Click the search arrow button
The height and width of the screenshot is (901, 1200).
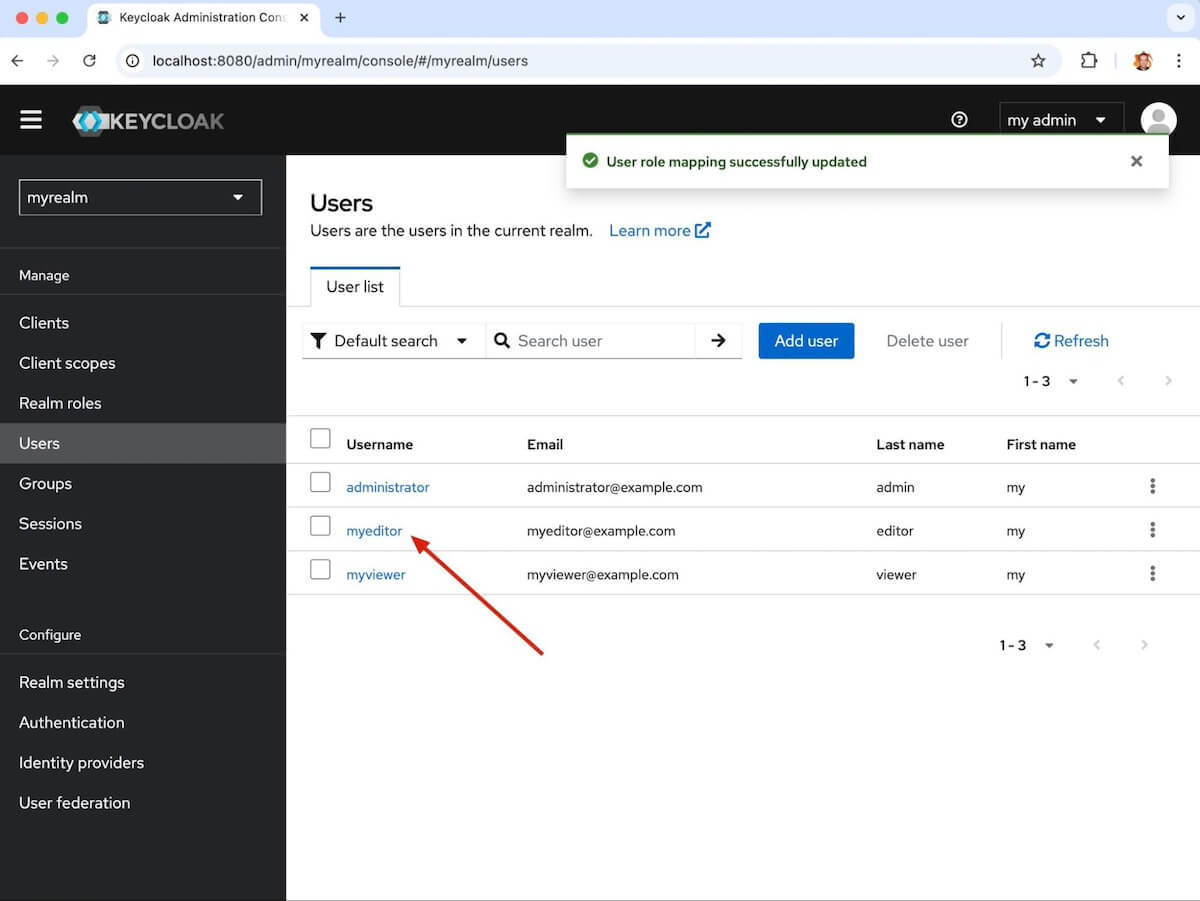click(718, 341)
